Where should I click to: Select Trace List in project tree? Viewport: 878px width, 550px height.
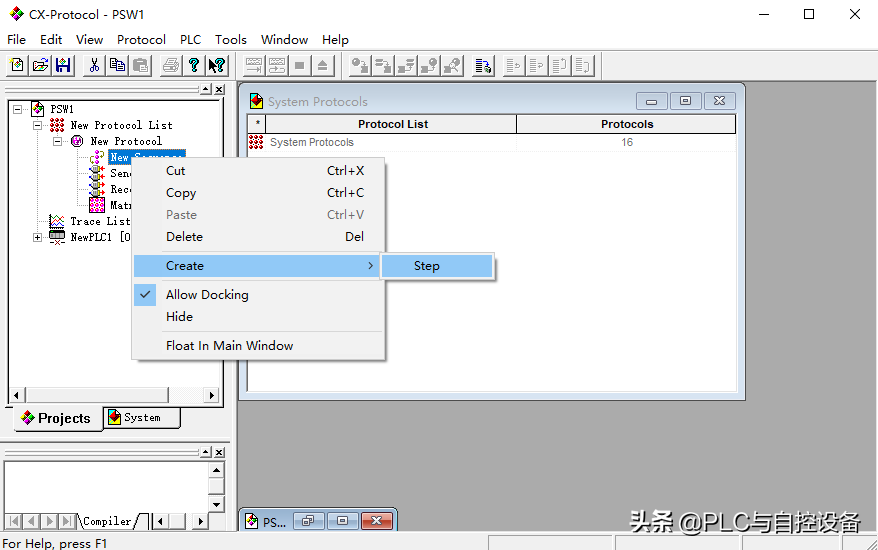[99, 221]
